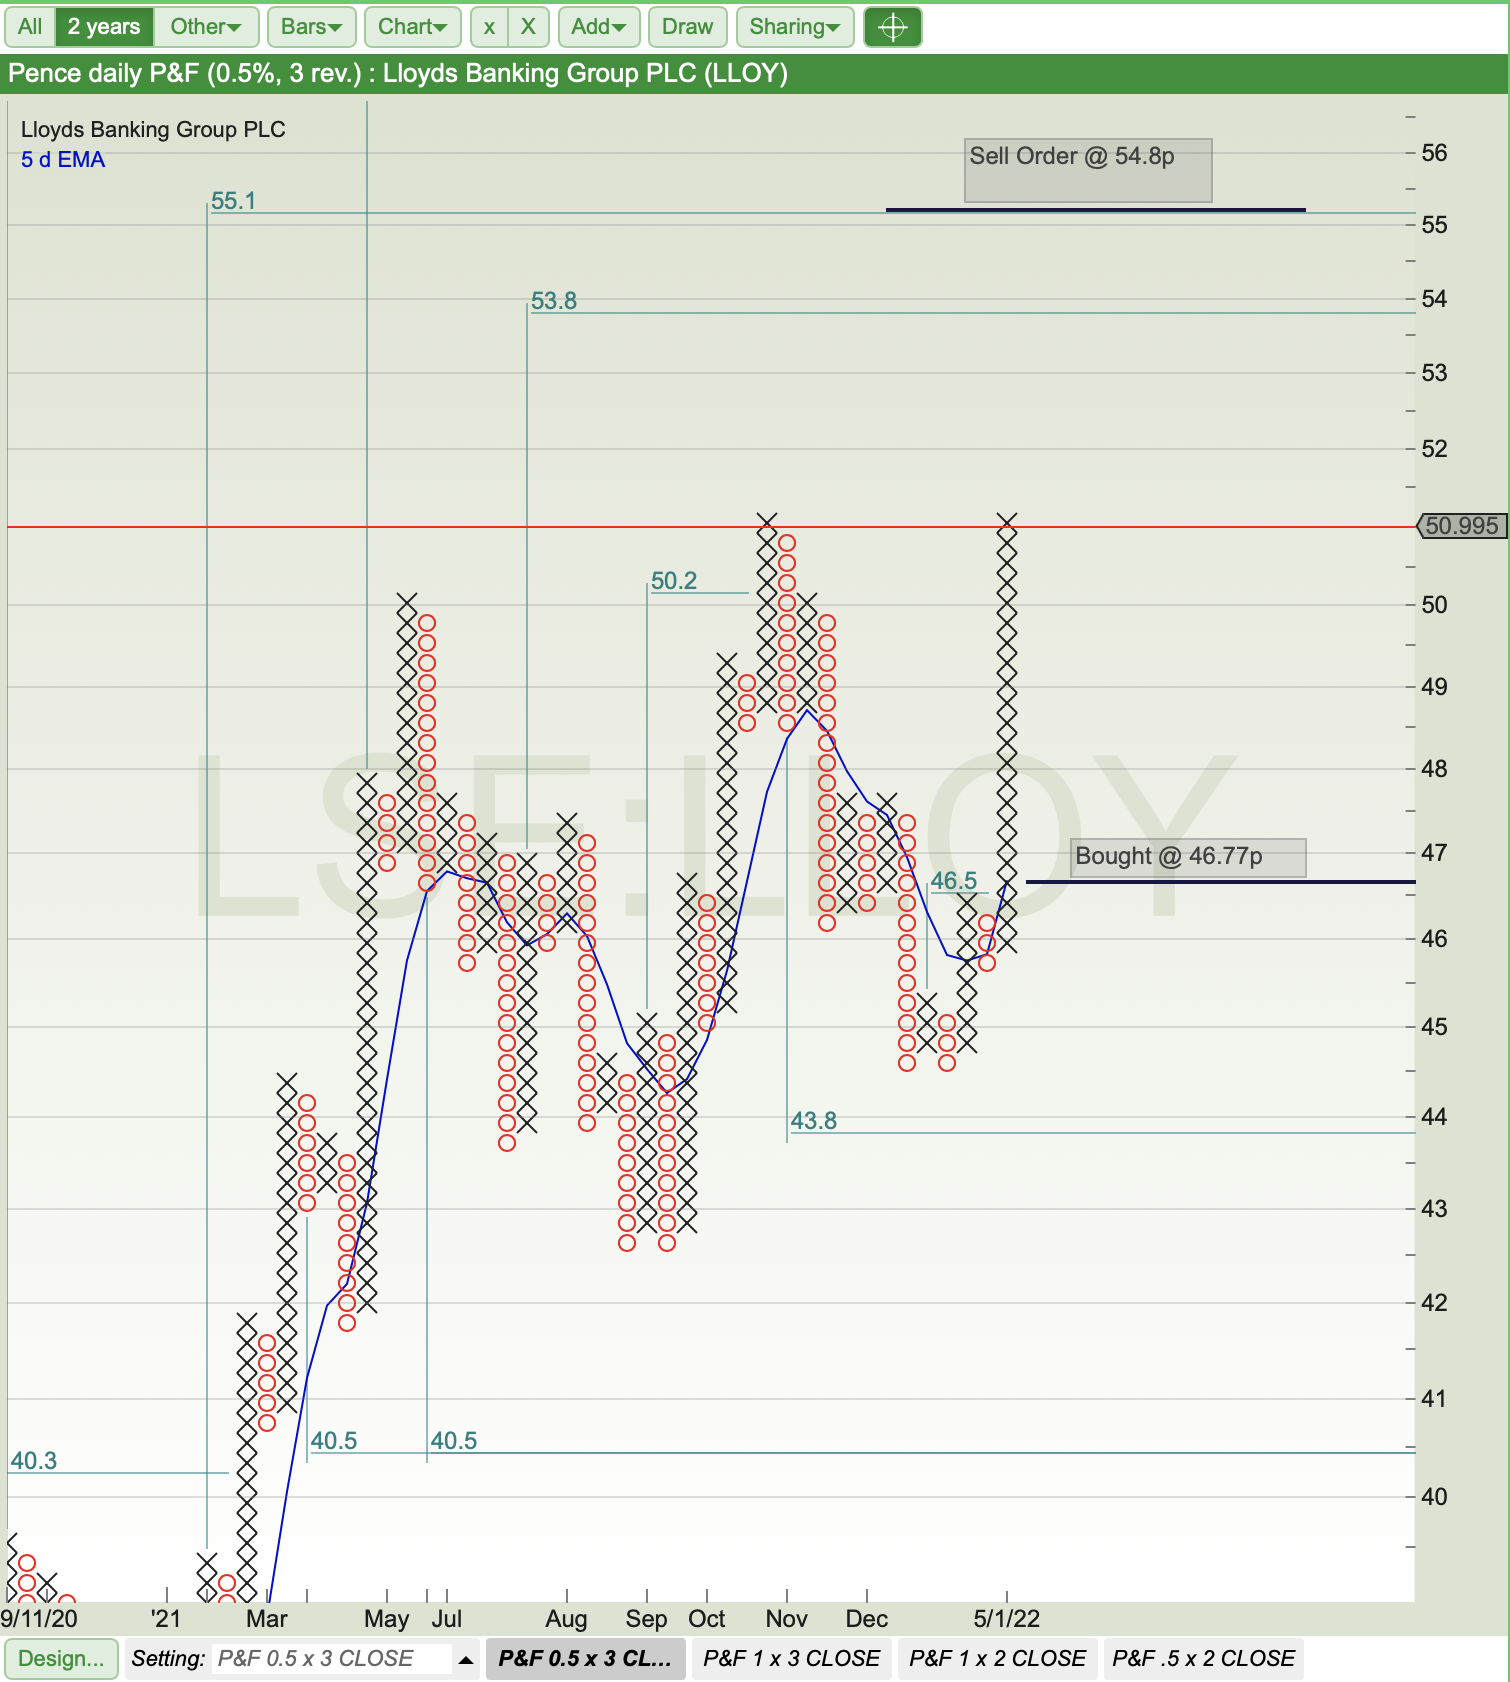
Task: Switch to the P&F 1 x 3 CLOSE tab
Action: tap(791, 1659)
